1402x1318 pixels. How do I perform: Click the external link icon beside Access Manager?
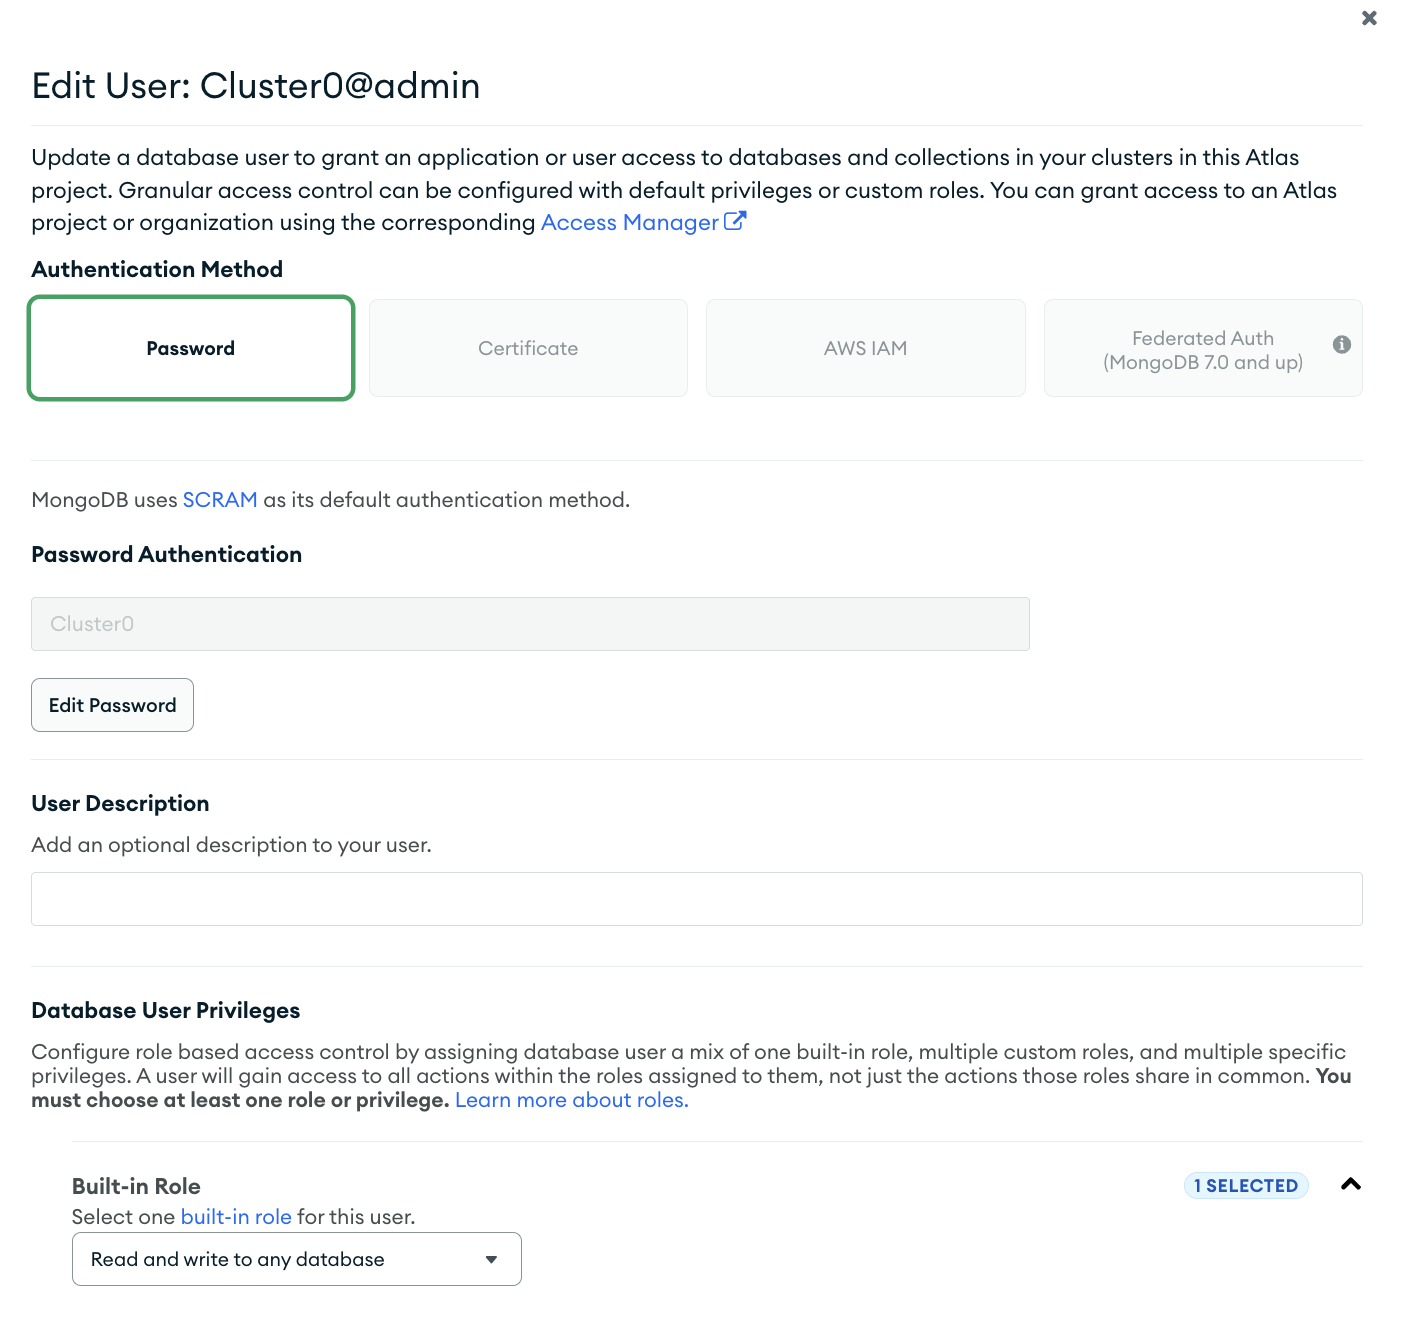pos(734,221)
